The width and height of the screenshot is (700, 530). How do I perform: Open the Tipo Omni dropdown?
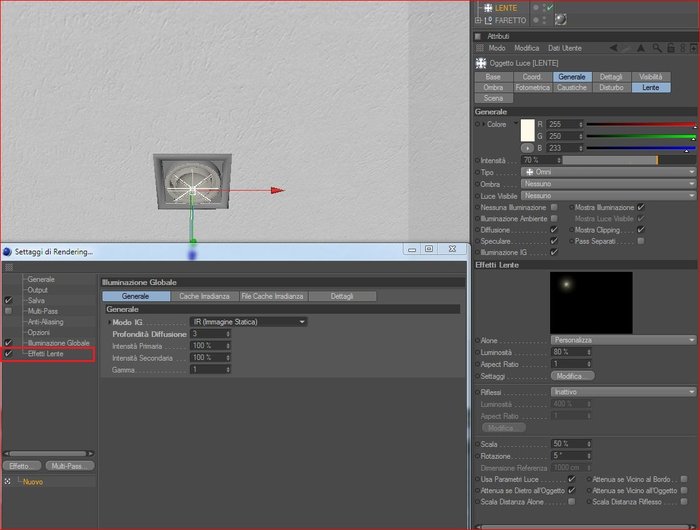tap(608, 172)
